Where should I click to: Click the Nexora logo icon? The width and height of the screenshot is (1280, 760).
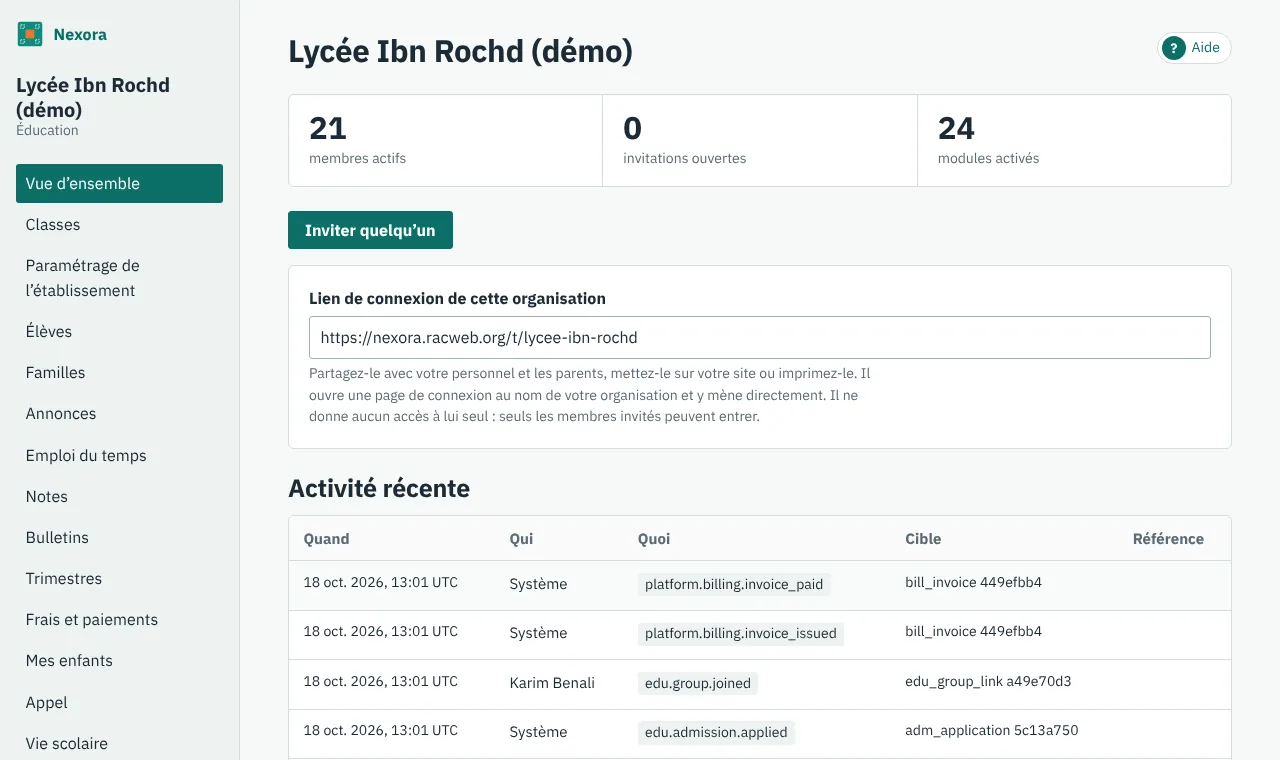30,34
